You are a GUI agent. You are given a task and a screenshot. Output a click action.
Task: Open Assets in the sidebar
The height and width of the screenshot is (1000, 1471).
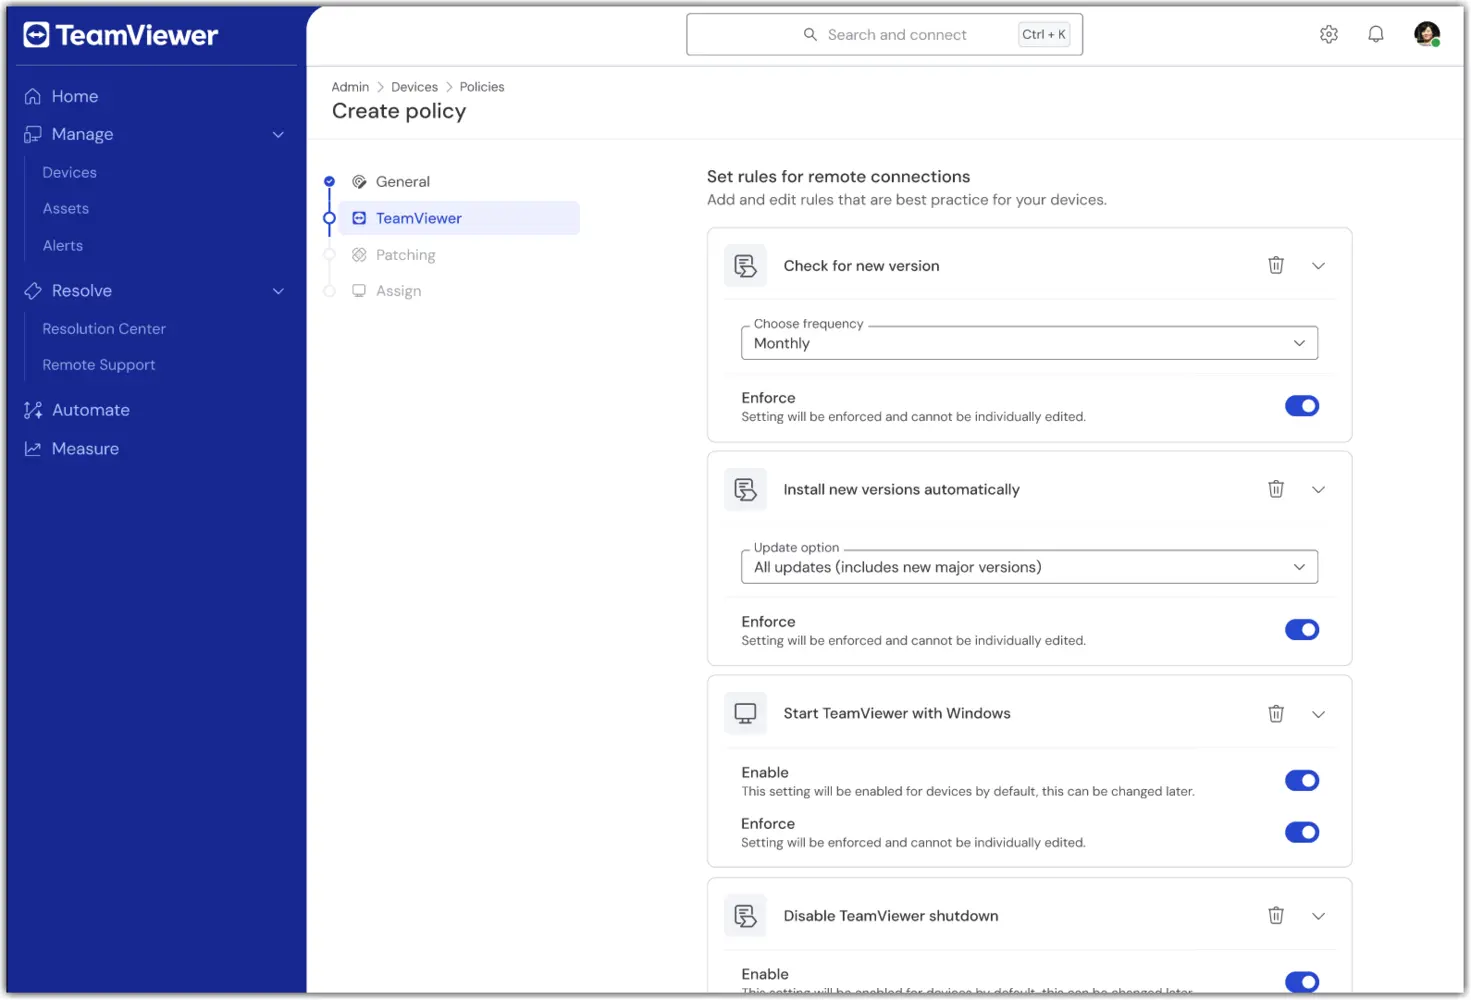click(65, 209)
